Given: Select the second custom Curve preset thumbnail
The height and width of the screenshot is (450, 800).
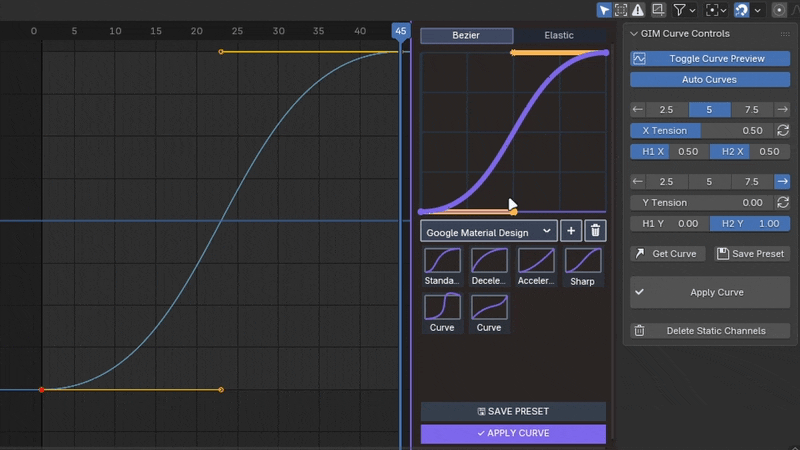Looking at the screenshot, I should (x=489, y=312).
